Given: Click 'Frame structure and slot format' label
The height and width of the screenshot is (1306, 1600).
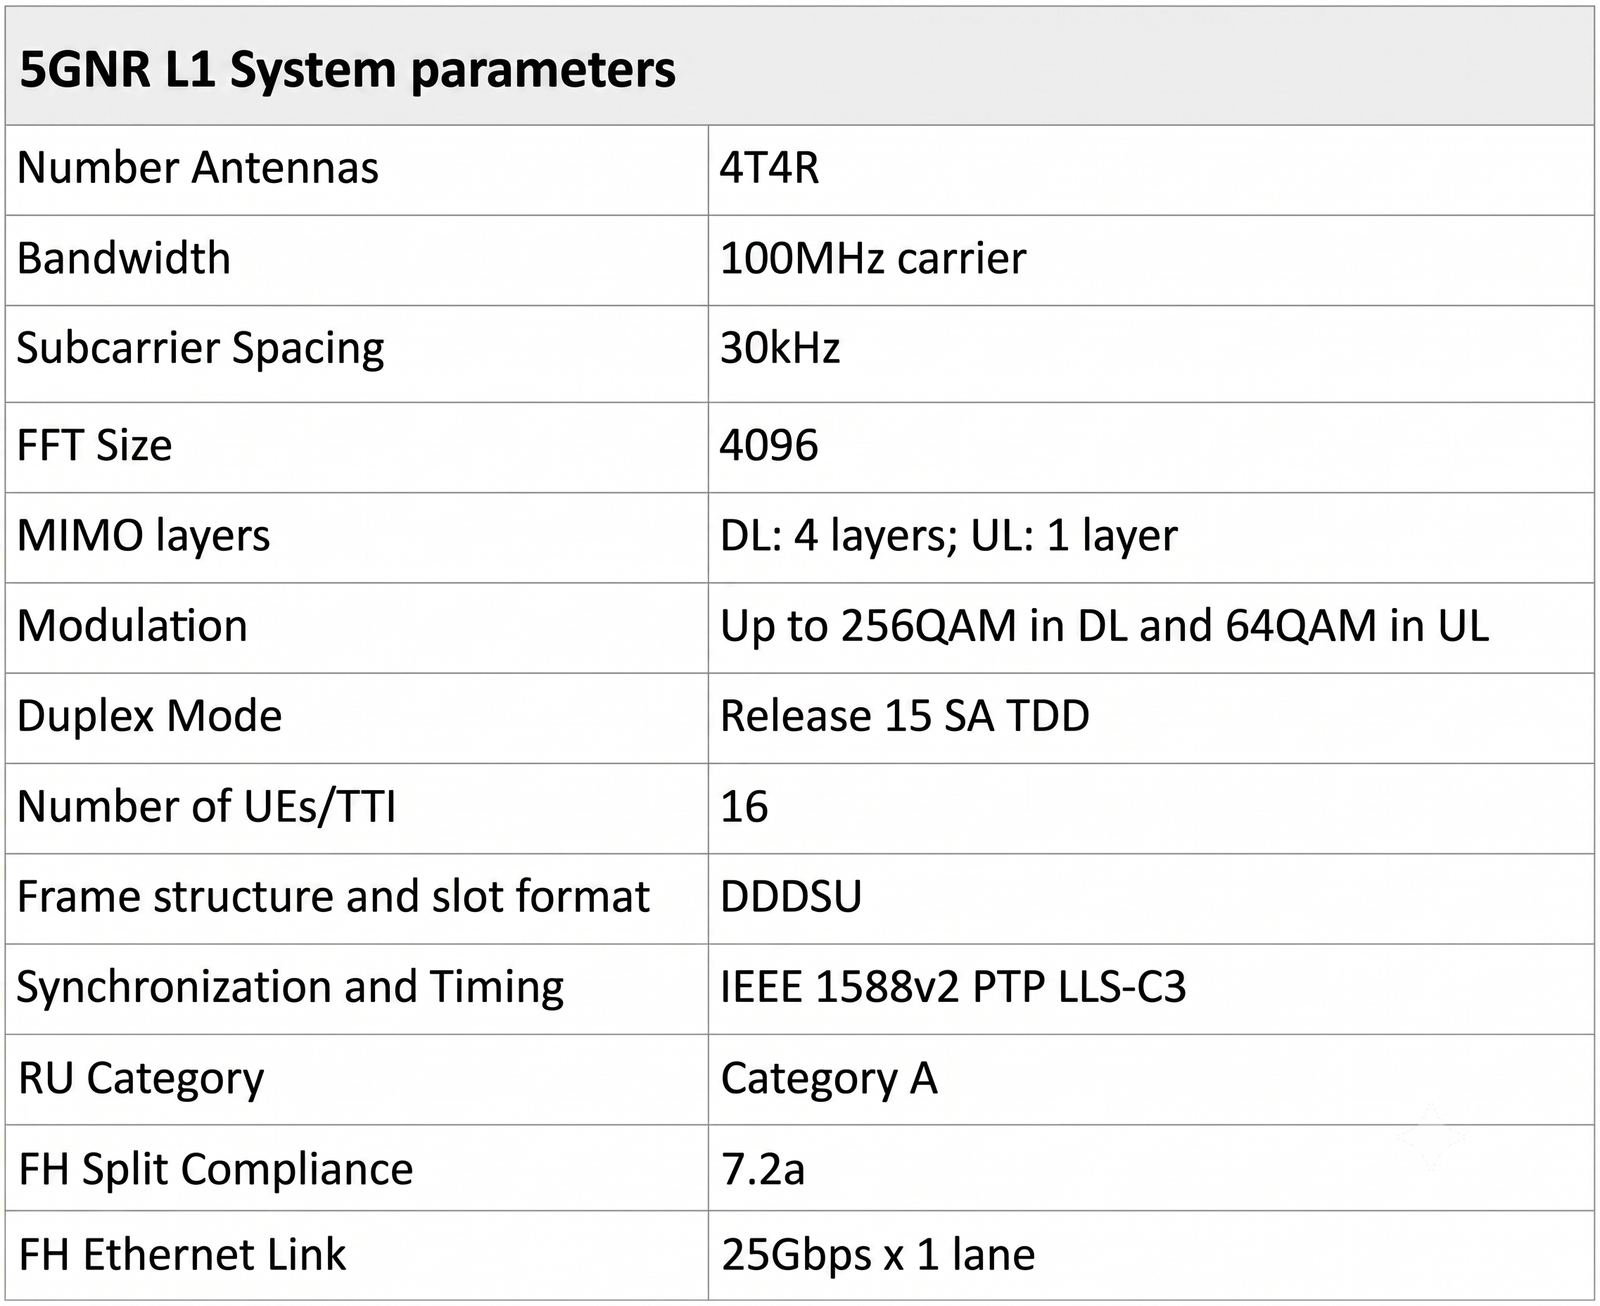Looking at the screenshot, I should point(333,897).
